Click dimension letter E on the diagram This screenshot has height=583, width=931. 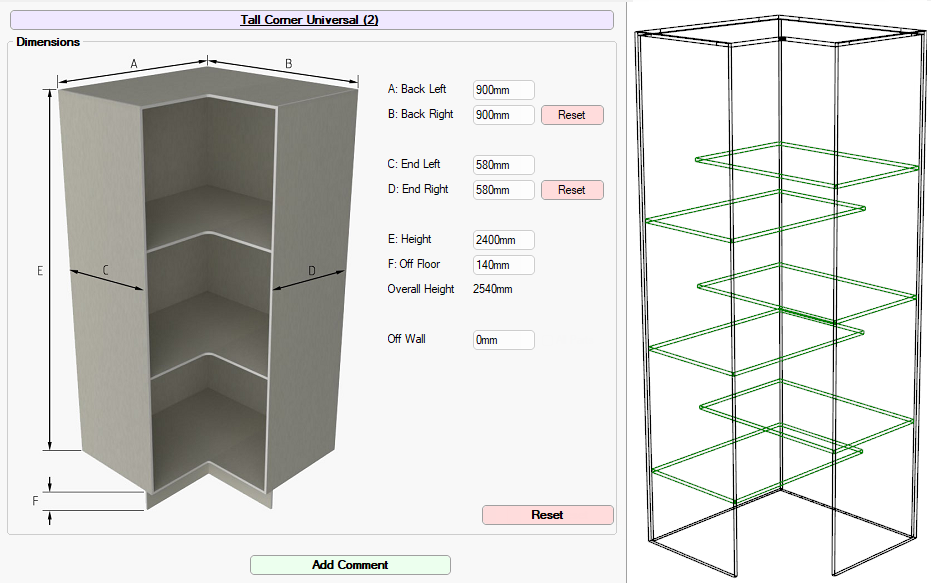pyautogui.click(x=40, y=271)
